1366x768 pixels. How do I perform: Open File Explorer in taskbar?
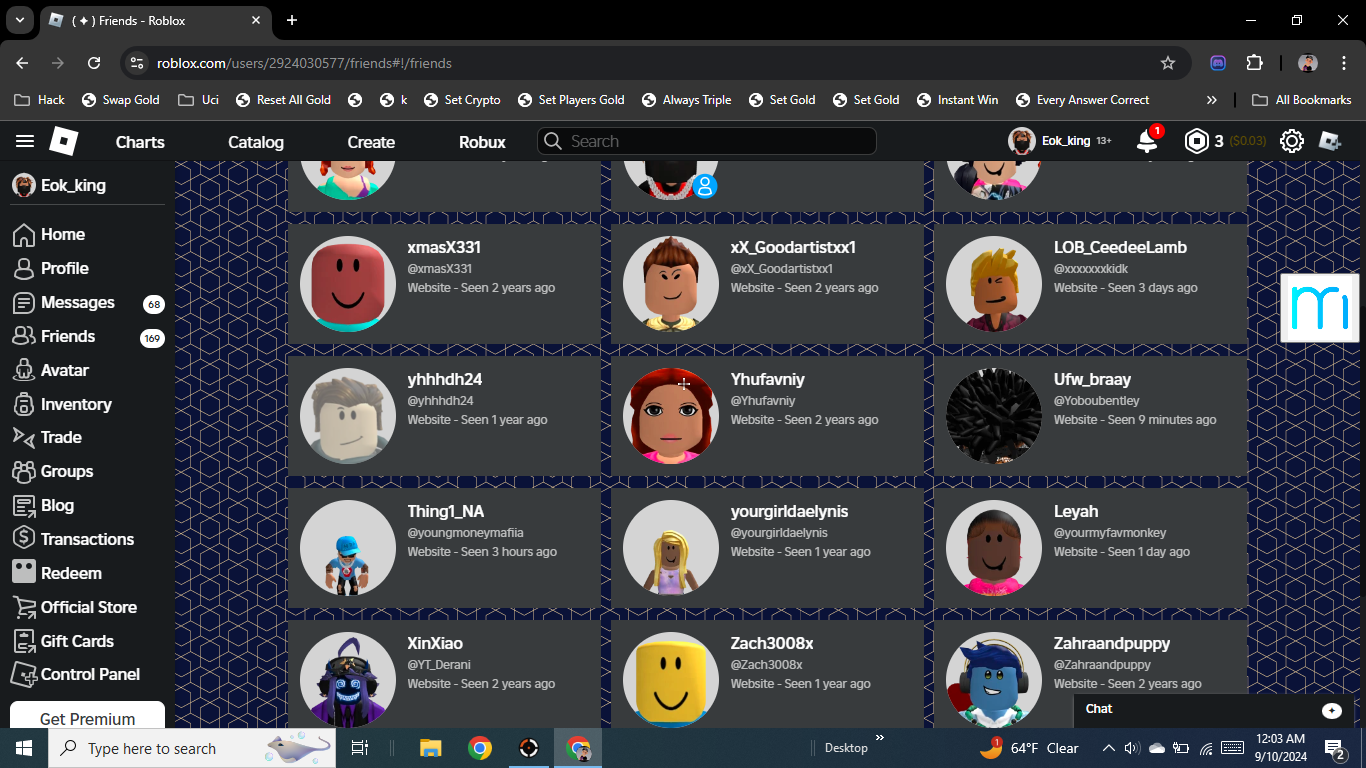(x=430, y=748)
